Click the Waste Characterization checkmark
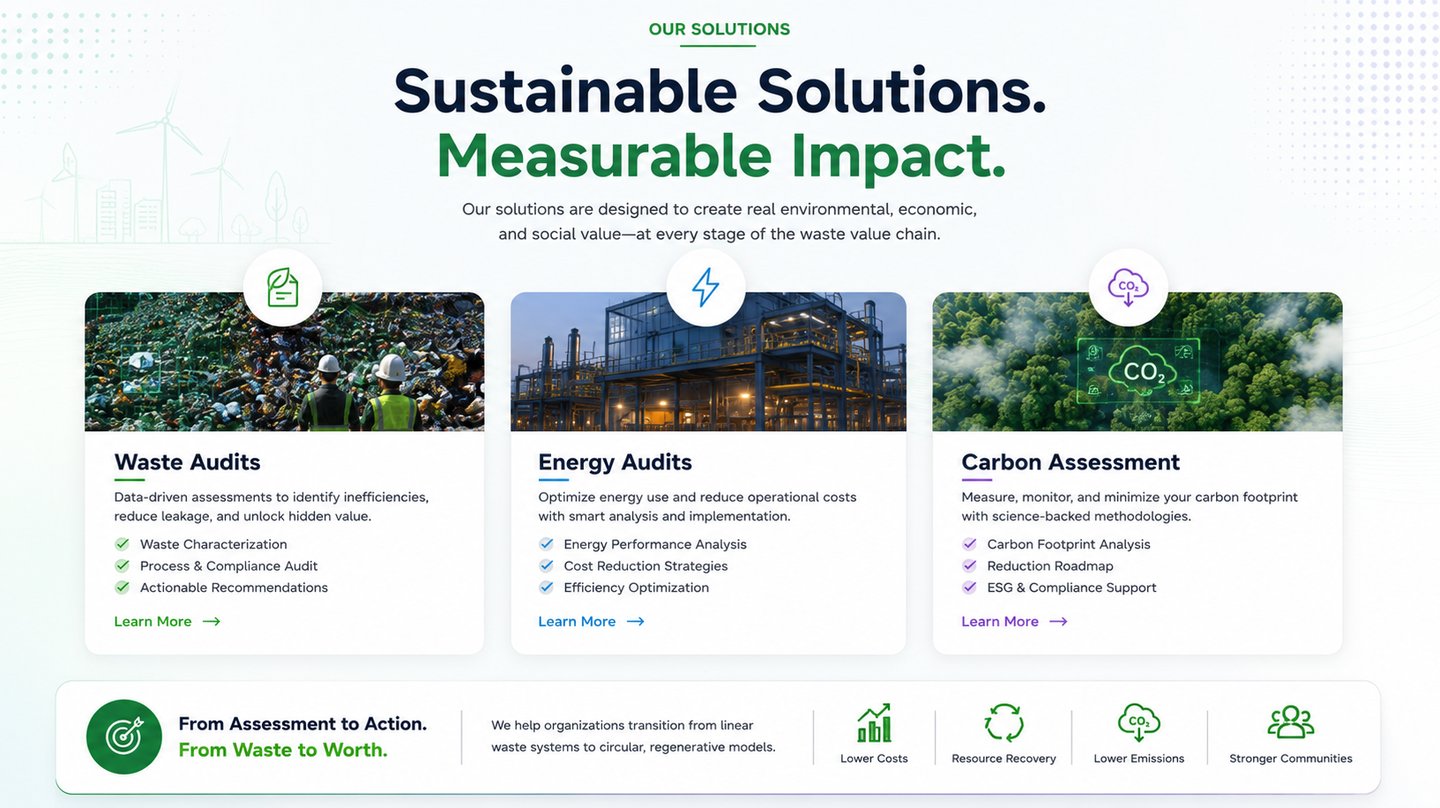1440x808 pixels. [x=122, y=544]
